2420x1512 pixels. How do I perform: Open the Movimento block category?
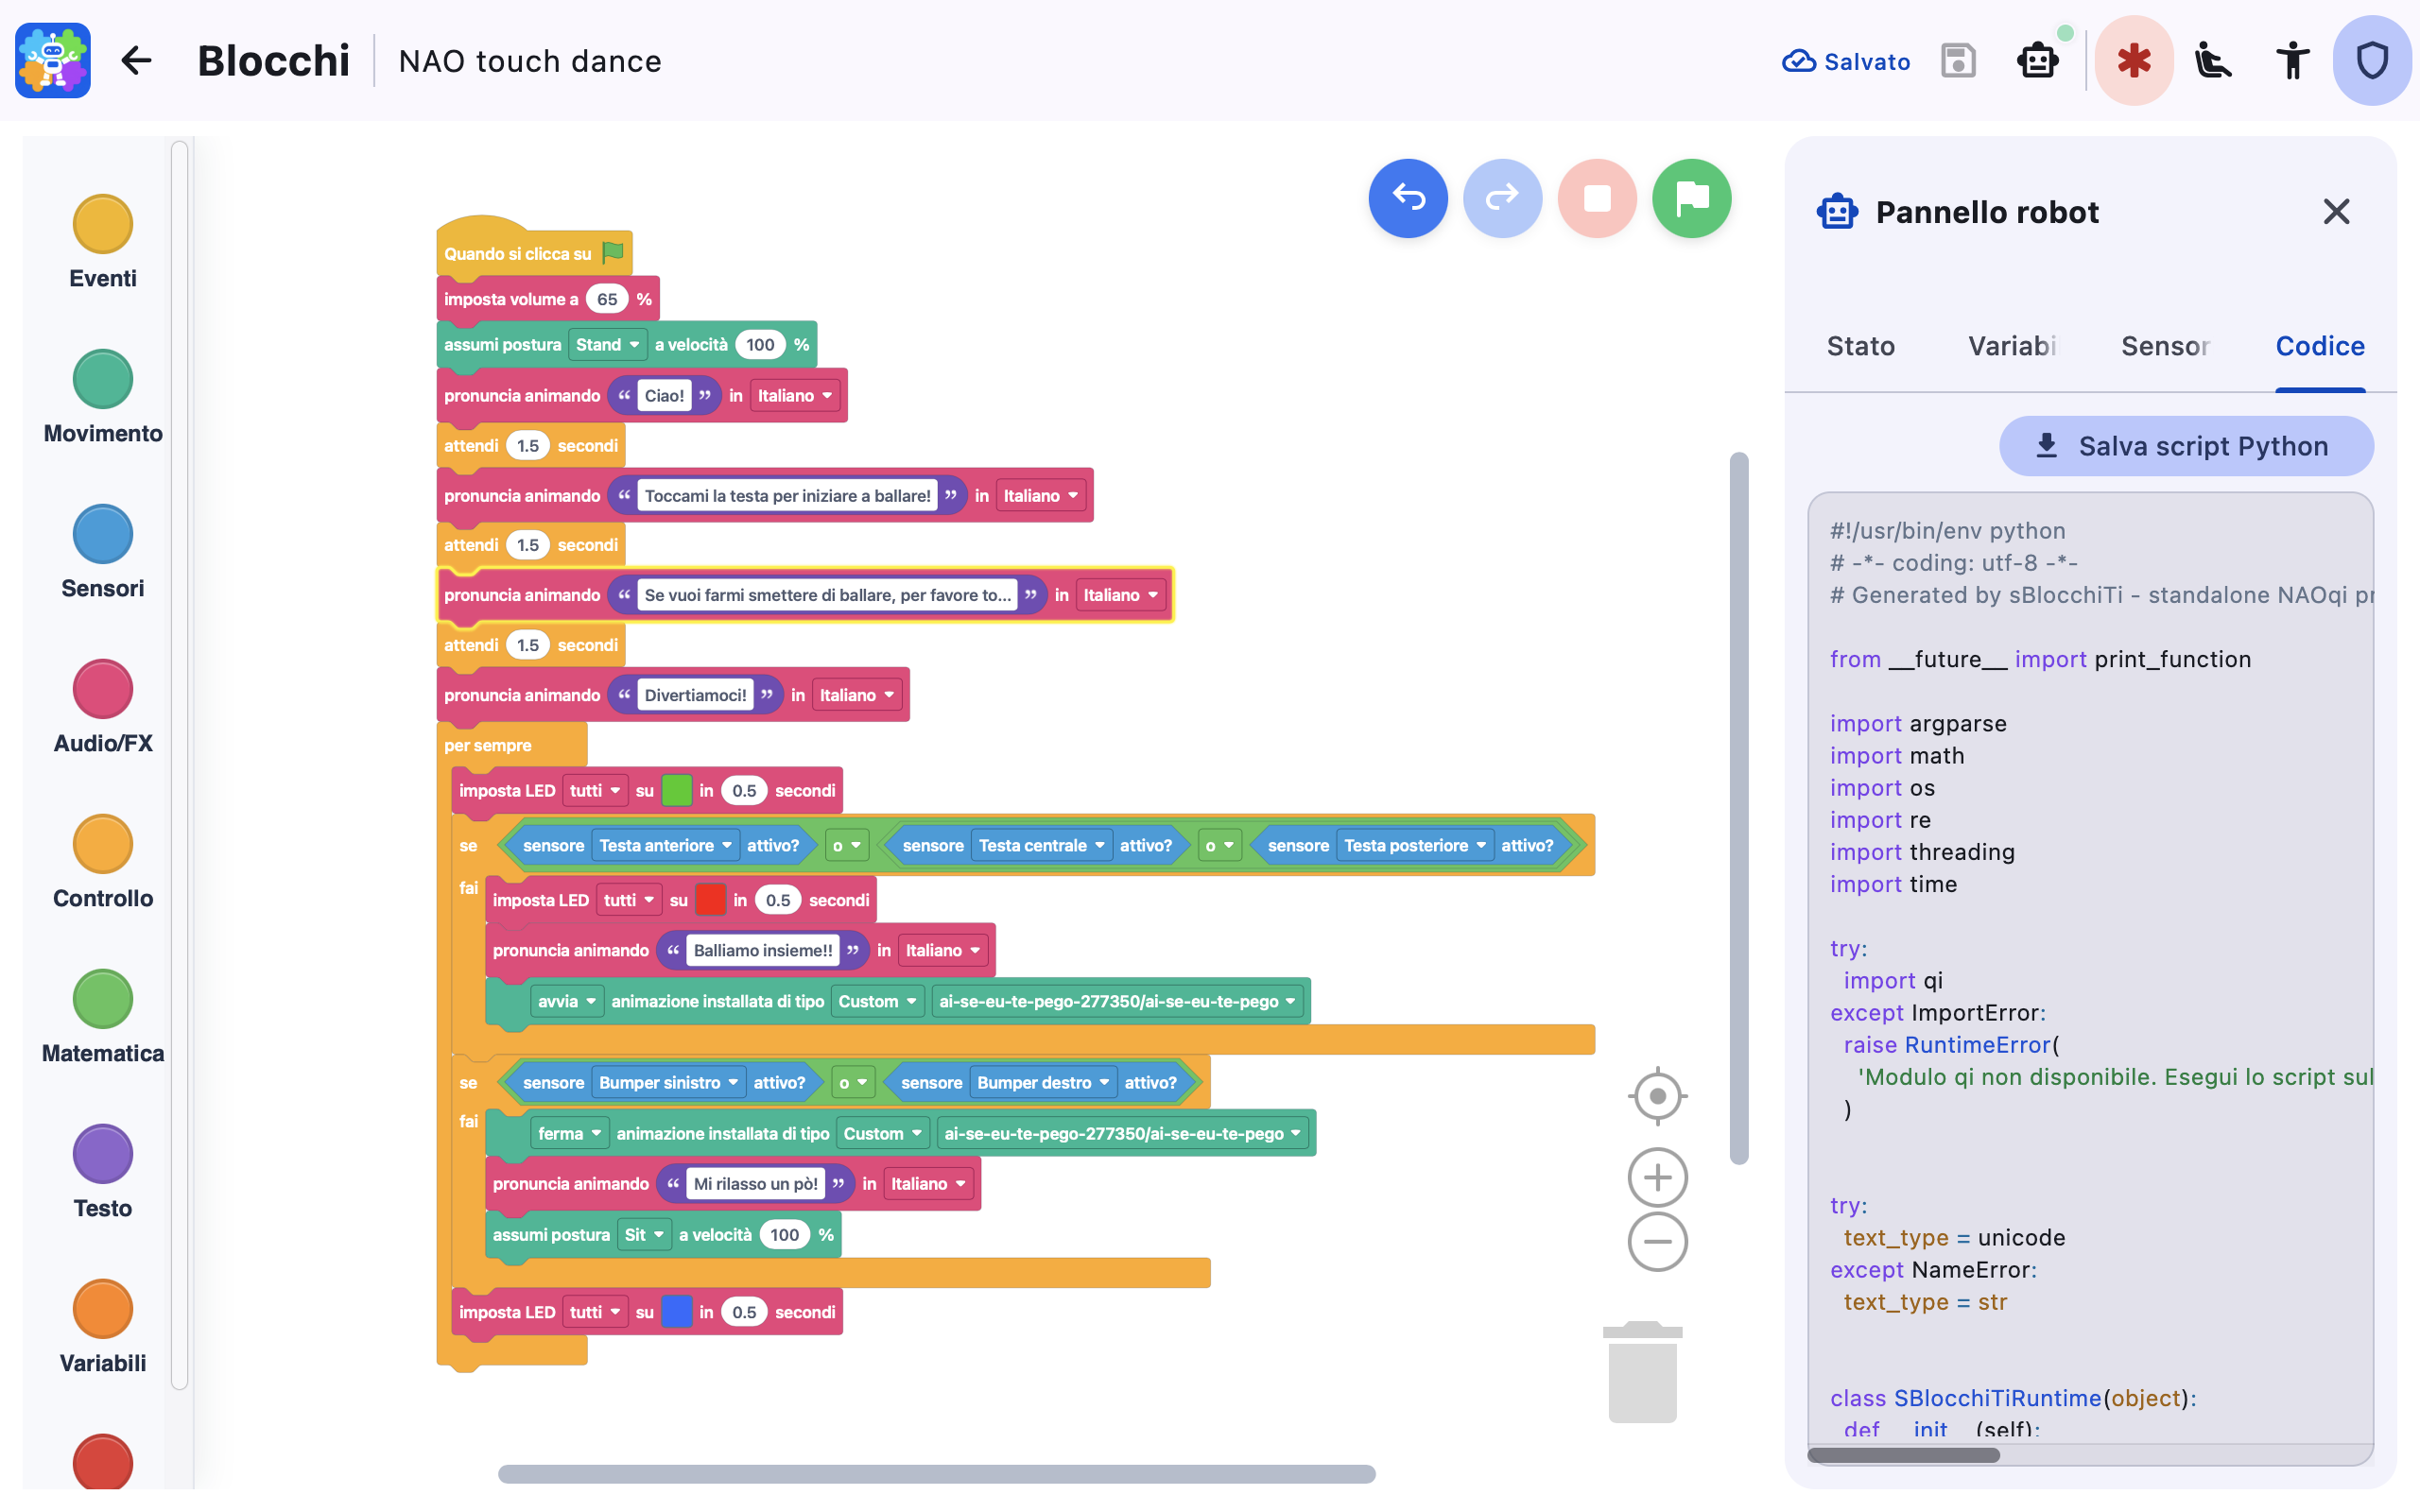tap(102, 398)
